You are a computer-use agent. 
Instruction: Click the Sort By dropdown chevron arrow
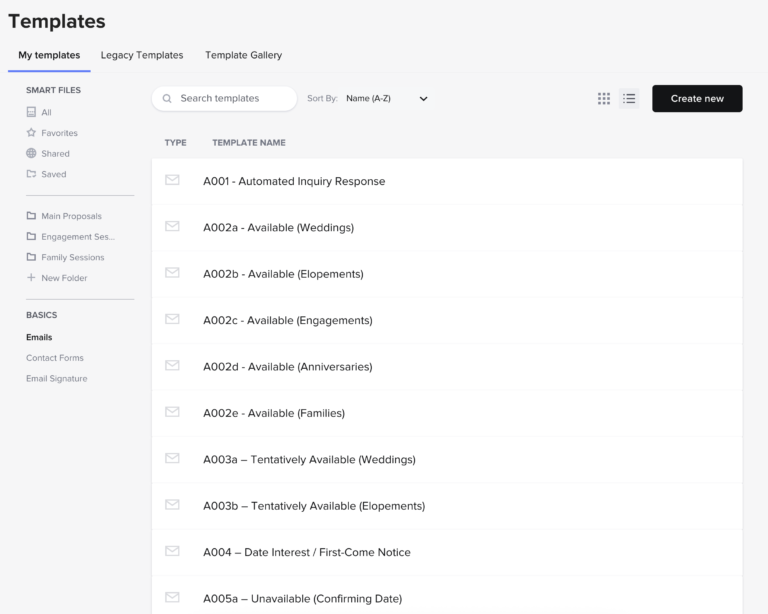point(424,99)
